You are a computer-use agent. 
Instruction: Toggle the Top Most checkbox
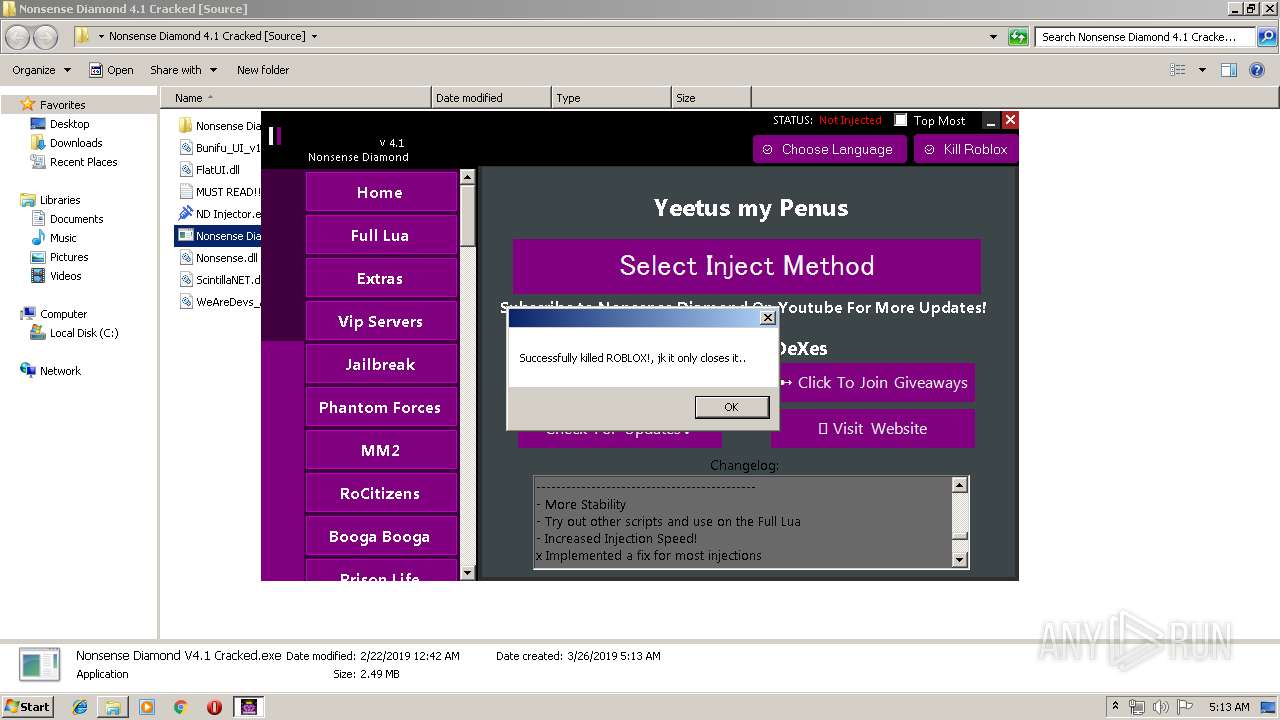(x=900, y=120)
